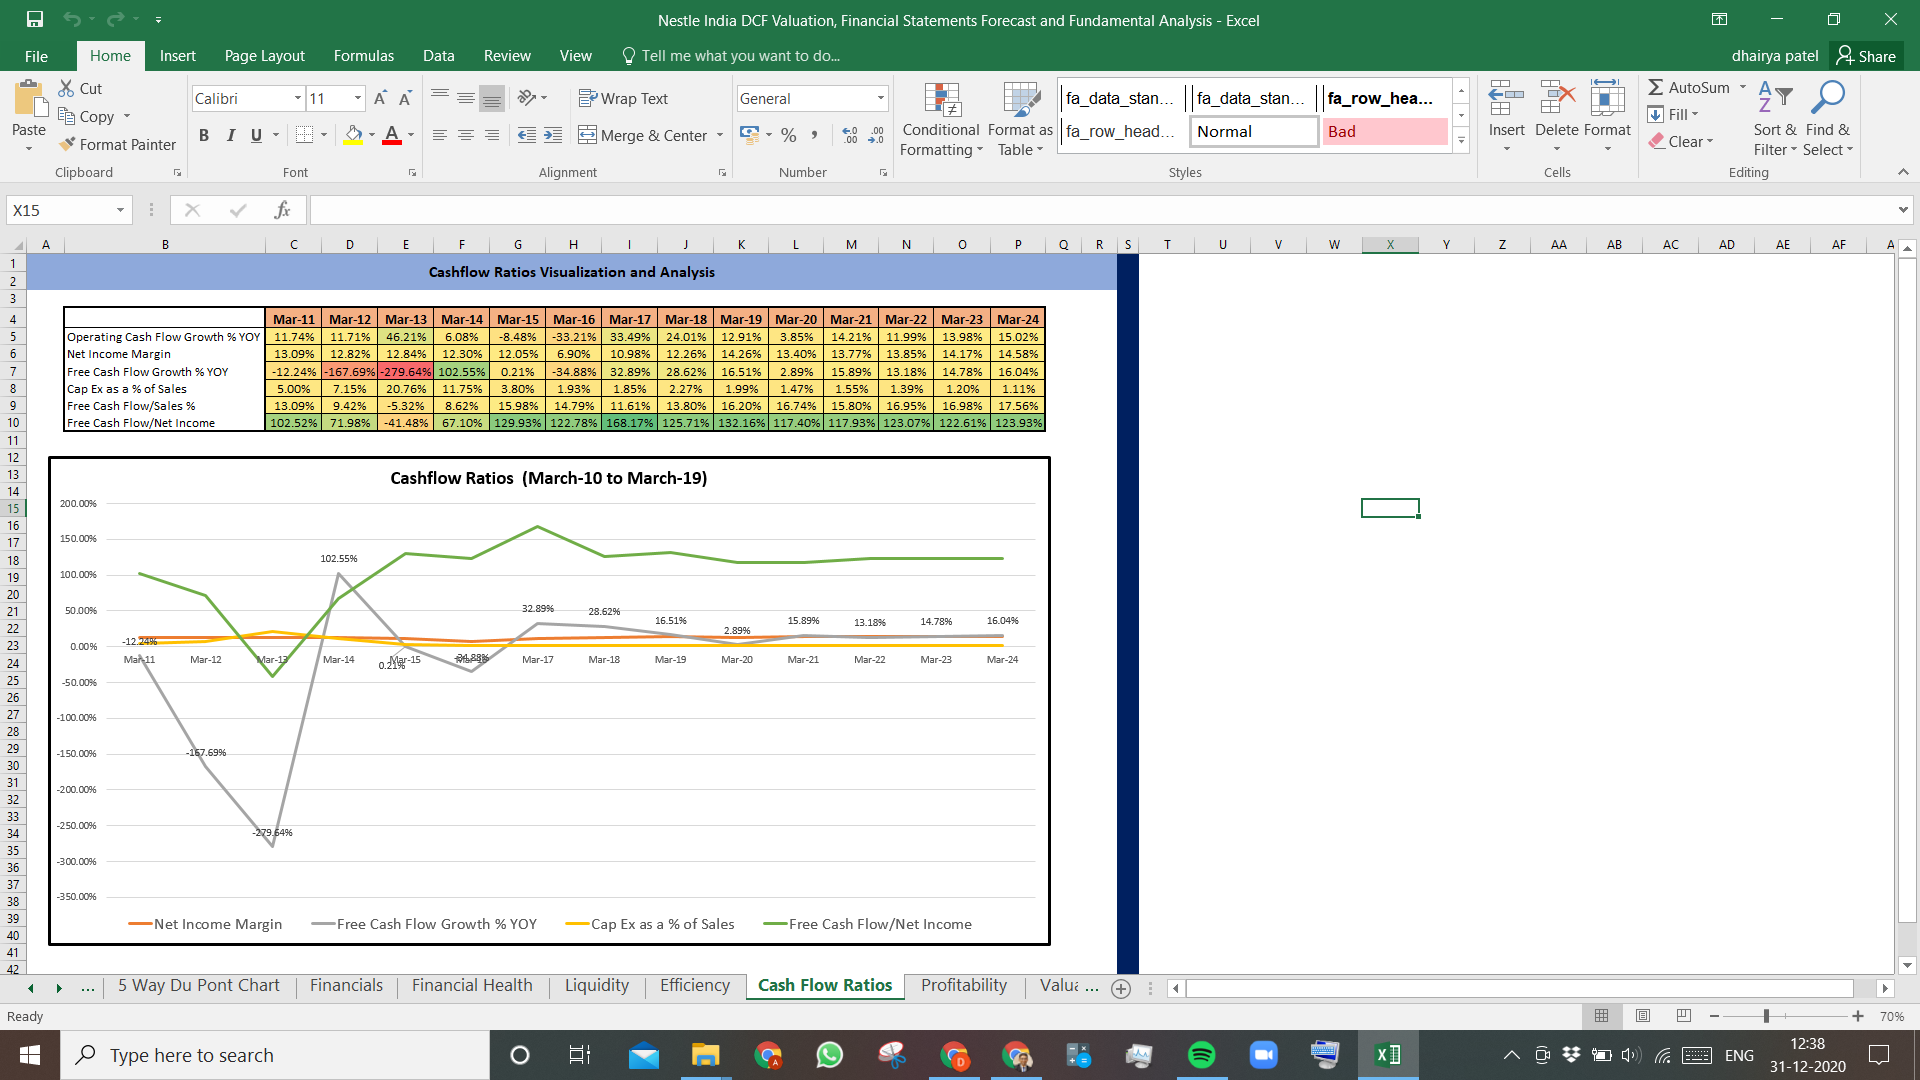Viewport: 1920px width, 1080px height.
Task: Click the Windows Start button
Action: coord(30,1055)
